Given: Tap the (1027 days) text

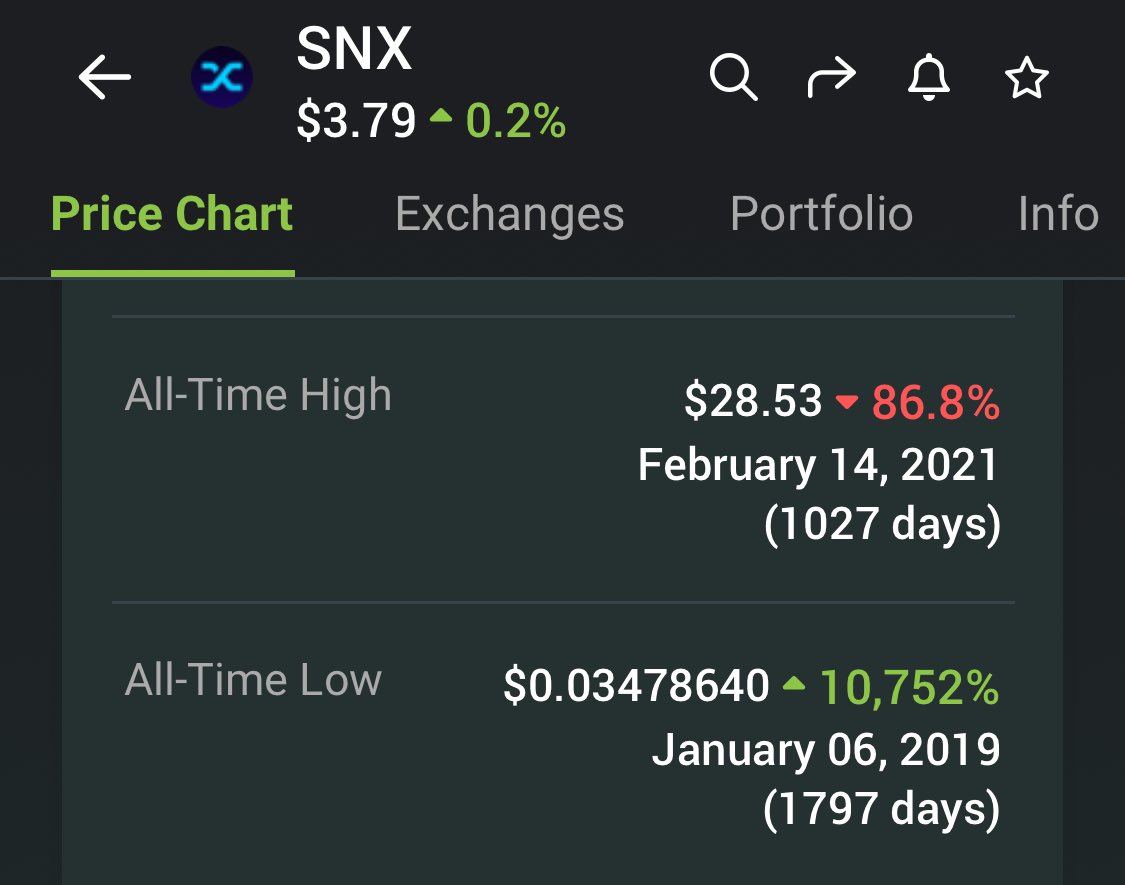Looking at the screenshot, I should [x=882, y=524].
